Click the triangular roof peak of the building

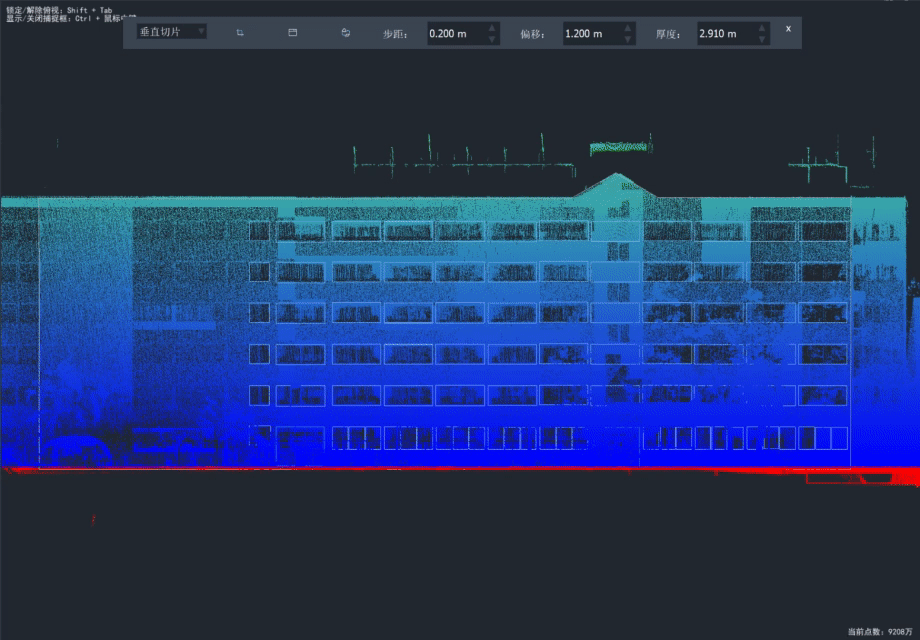click(615, 181)
